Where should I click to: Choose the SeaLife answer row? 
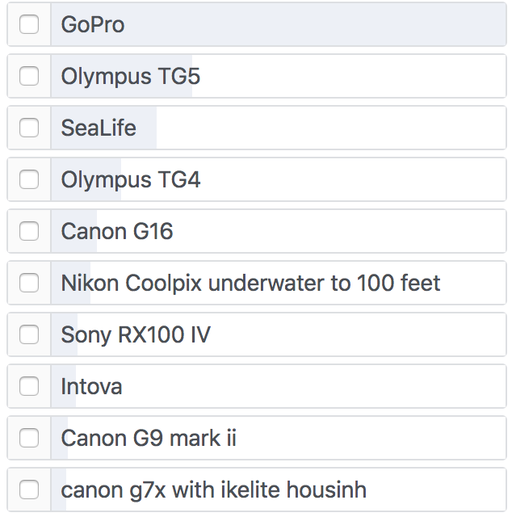click(257, 128)
